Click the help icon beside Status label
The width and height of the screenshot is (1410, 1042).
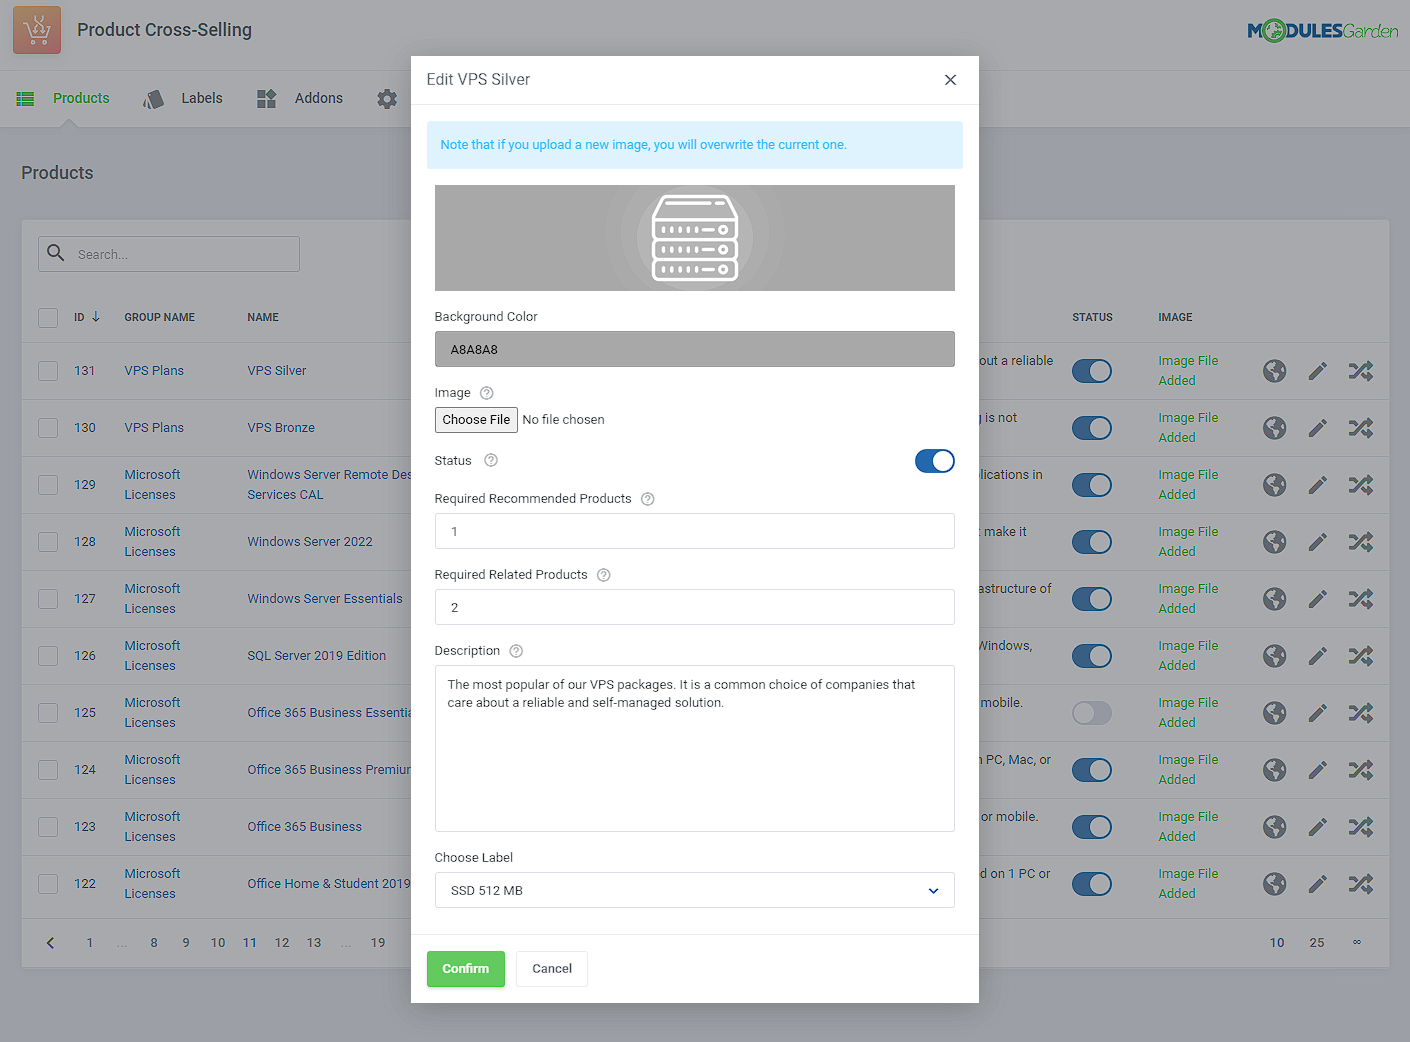click(x=491, y=461)
